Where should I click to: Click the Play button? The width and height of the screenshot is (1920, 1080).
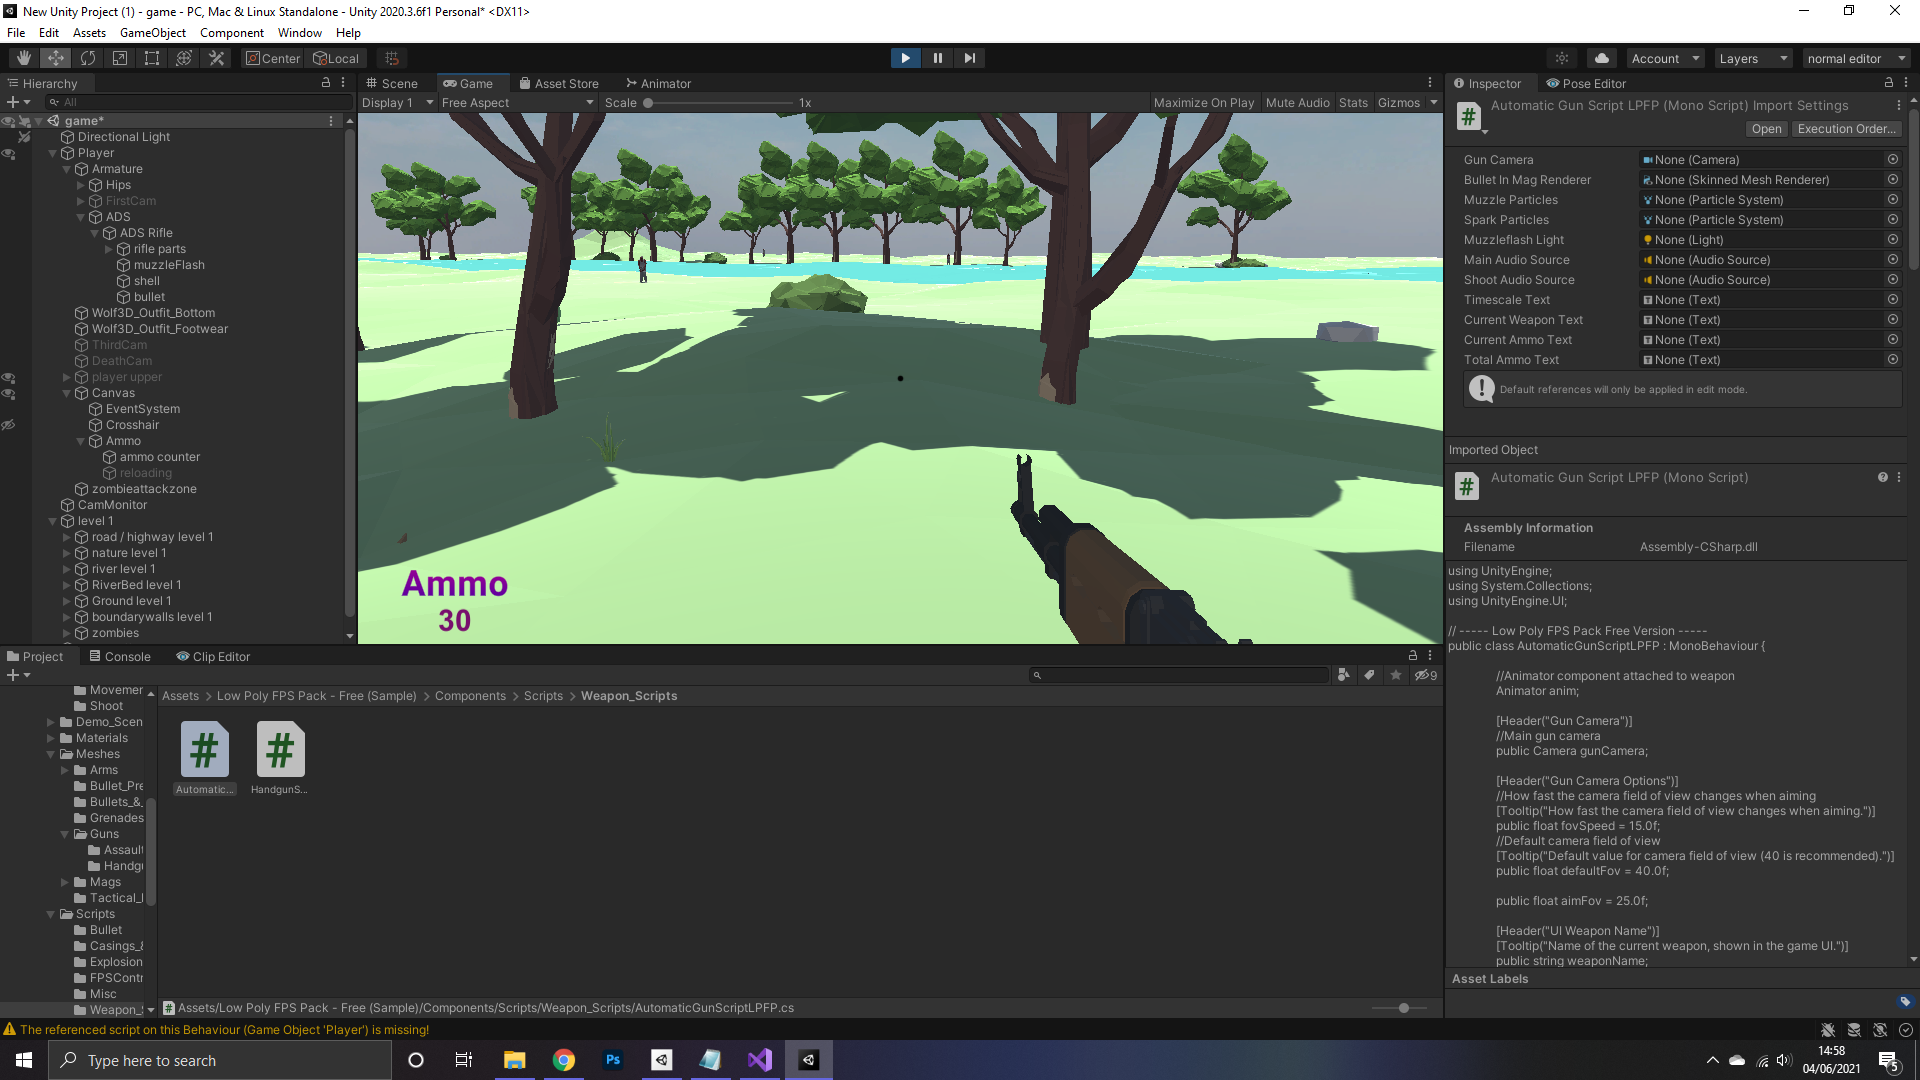tap(905, 58)
